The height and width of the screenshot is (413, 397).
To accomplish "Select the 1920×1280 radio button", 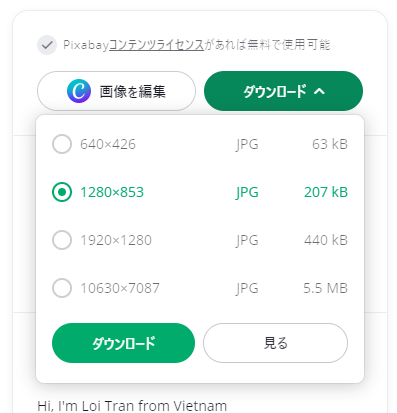I will pyautogui.click(x=62, y=240).
